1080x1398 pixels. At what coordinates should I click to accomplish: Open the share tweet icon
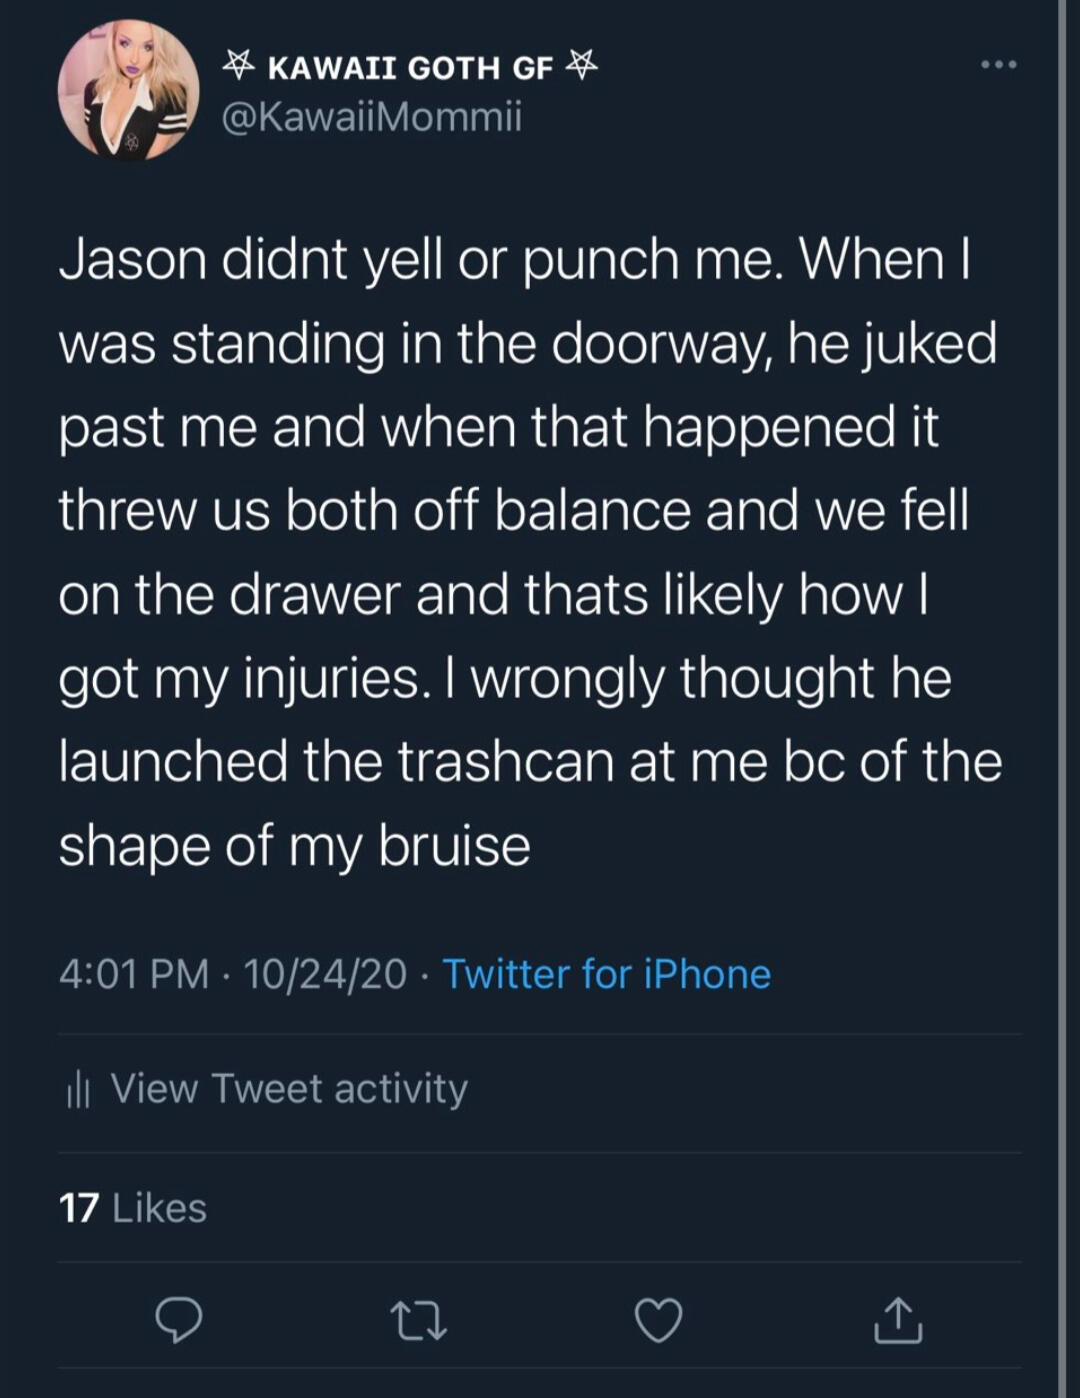point(897,1319)
